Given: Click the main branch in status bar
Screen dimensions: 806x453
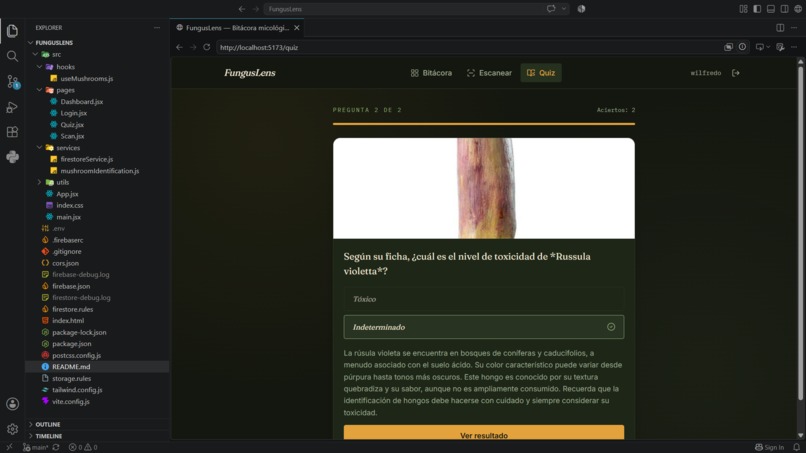Looking at the screenshot, I should pyautogui.click(x=35, y=447).
